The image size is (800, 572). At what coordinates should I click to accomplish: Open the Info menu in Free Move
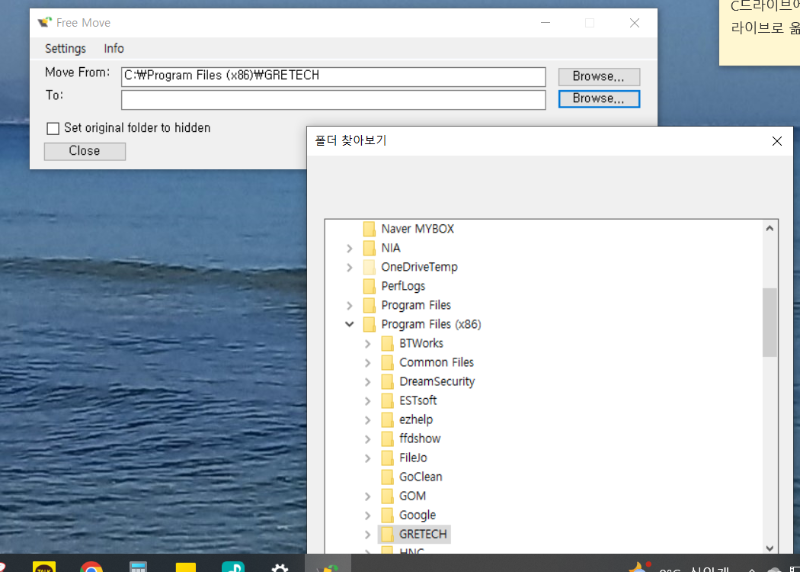[x=114, y=48]
